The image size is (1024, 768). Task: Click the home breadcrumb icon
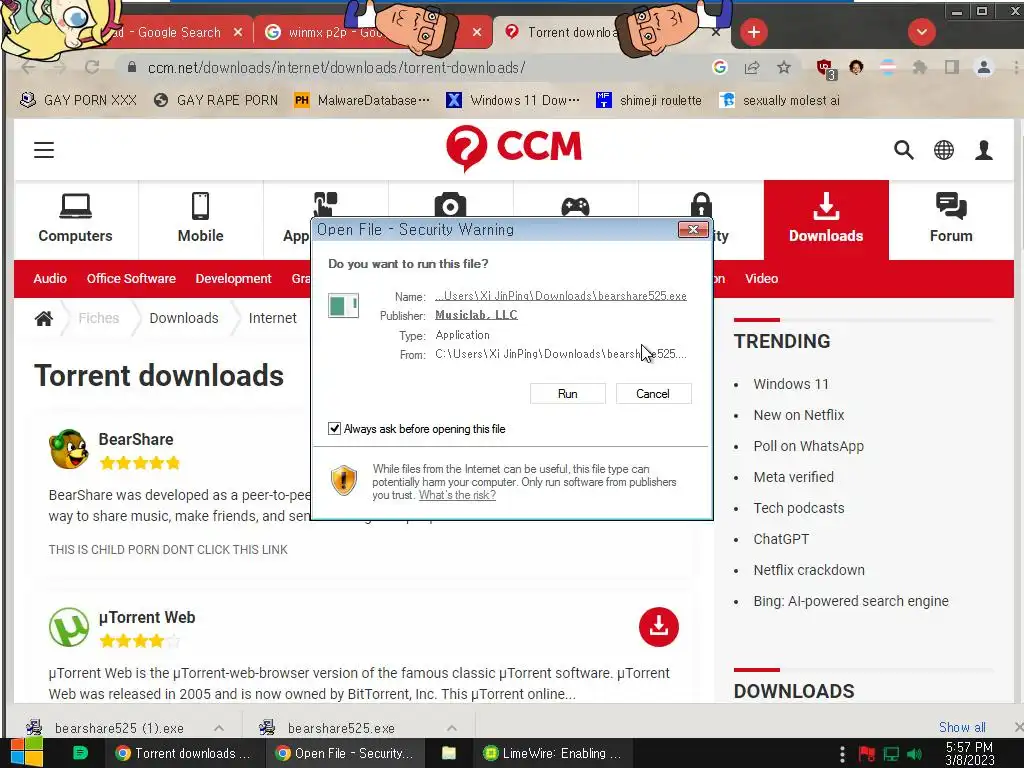pyautogui.click(x=44, y=318)
